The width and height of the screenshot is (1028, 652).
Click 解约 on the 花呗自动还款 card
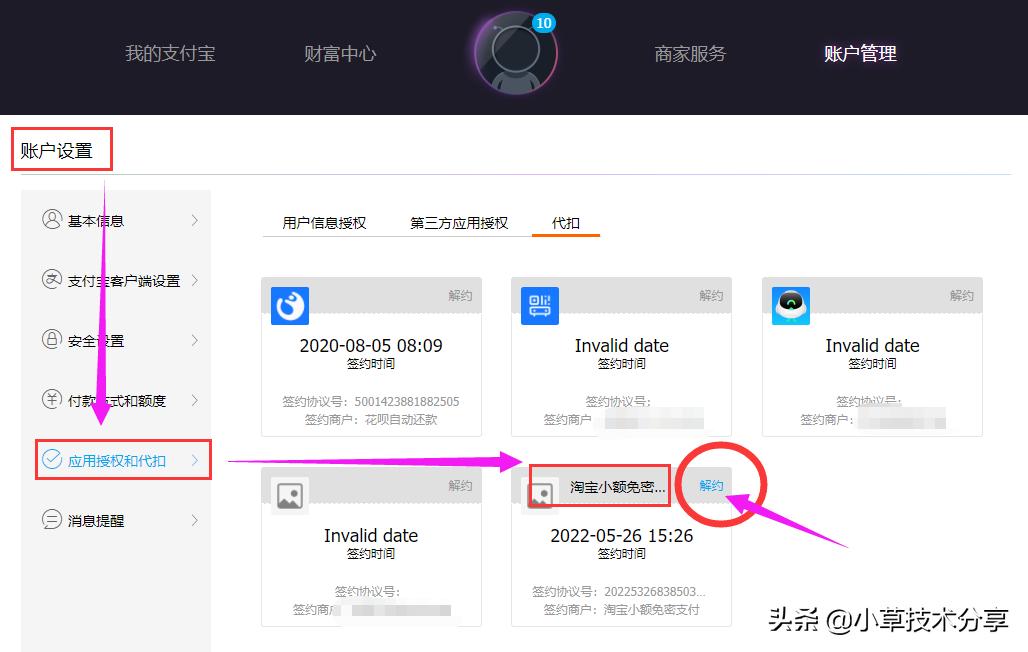459,295
